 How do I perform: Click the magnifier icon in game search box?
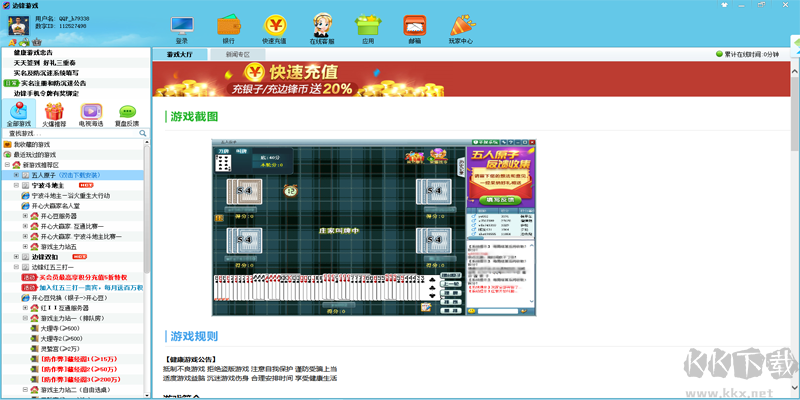tap(143, 133)
